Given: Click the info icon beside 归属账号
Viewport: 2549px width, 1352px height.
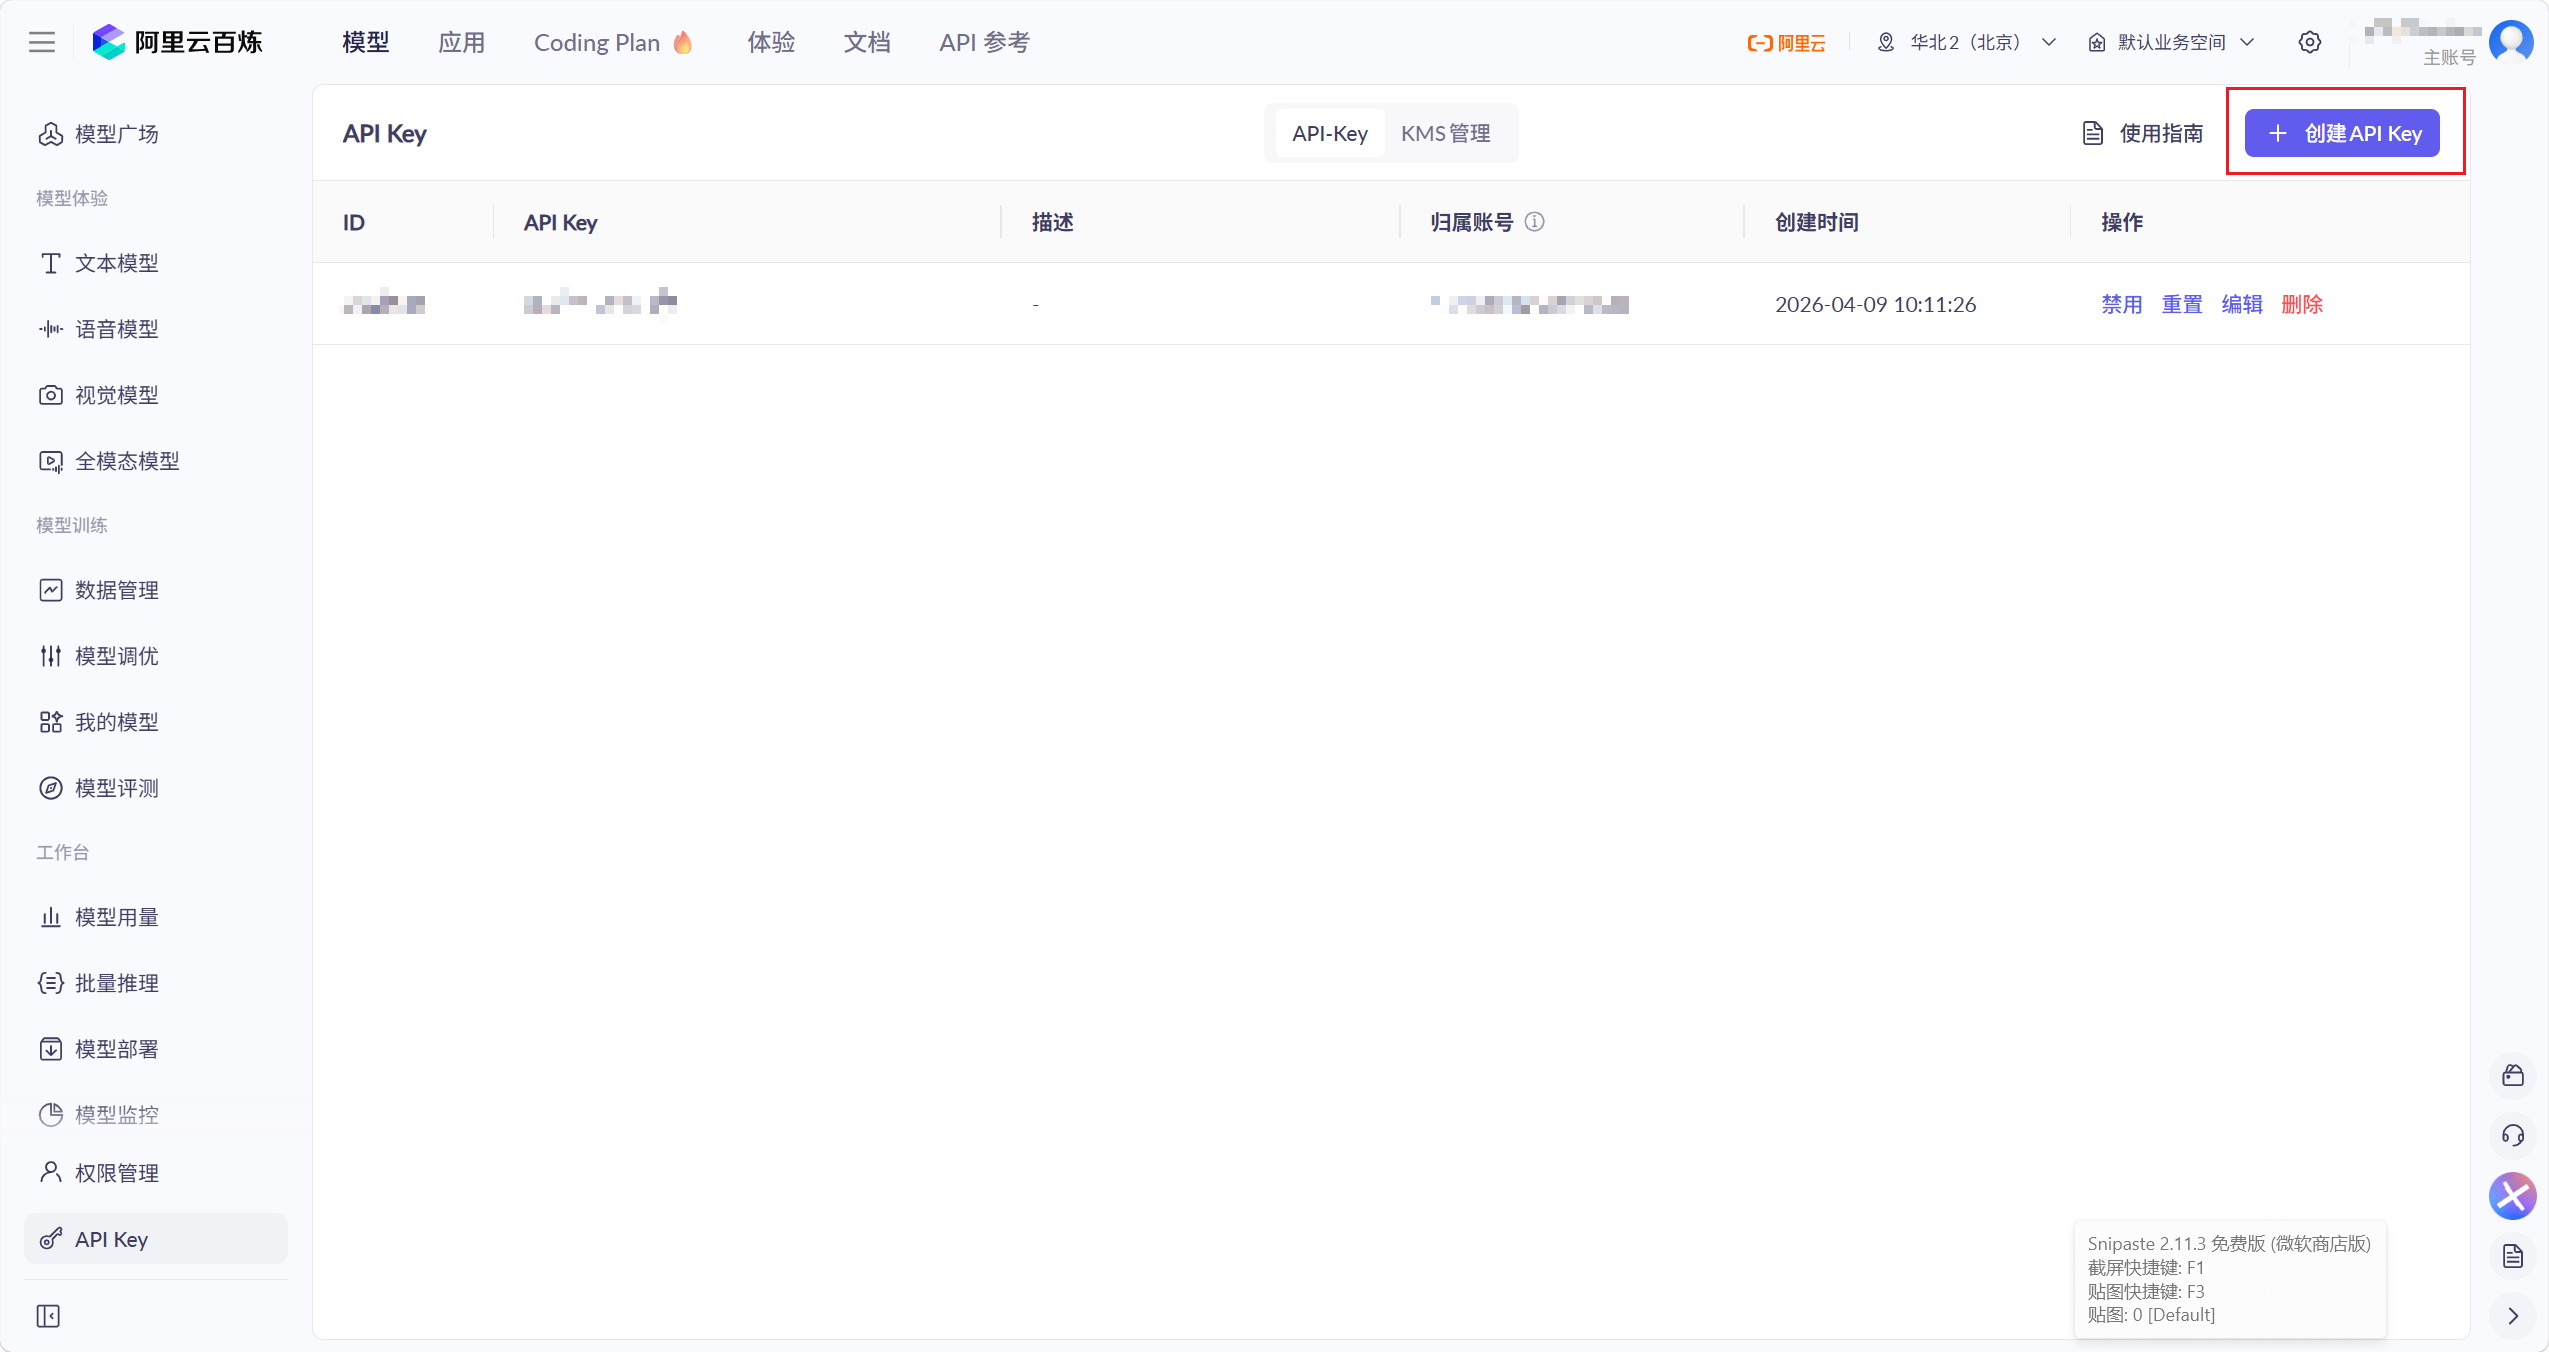Looking at the screenshot, I should point(1534,222).
